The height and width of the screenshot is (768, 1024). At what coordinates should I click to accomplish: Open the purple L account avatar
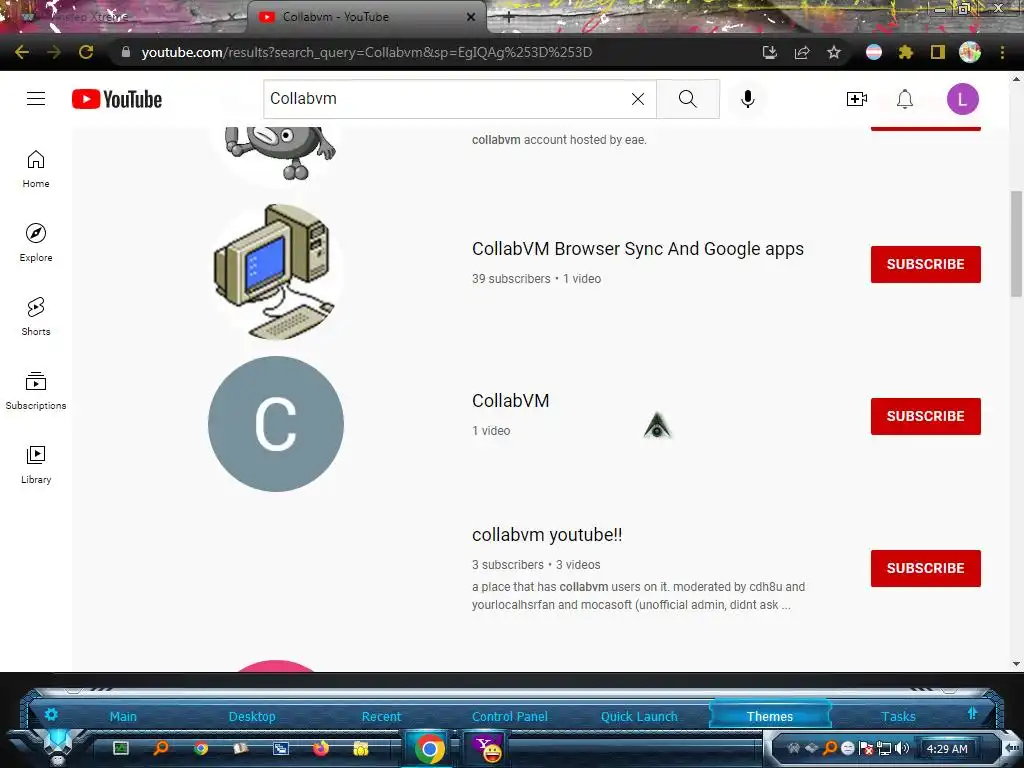(x=963, y=99)
